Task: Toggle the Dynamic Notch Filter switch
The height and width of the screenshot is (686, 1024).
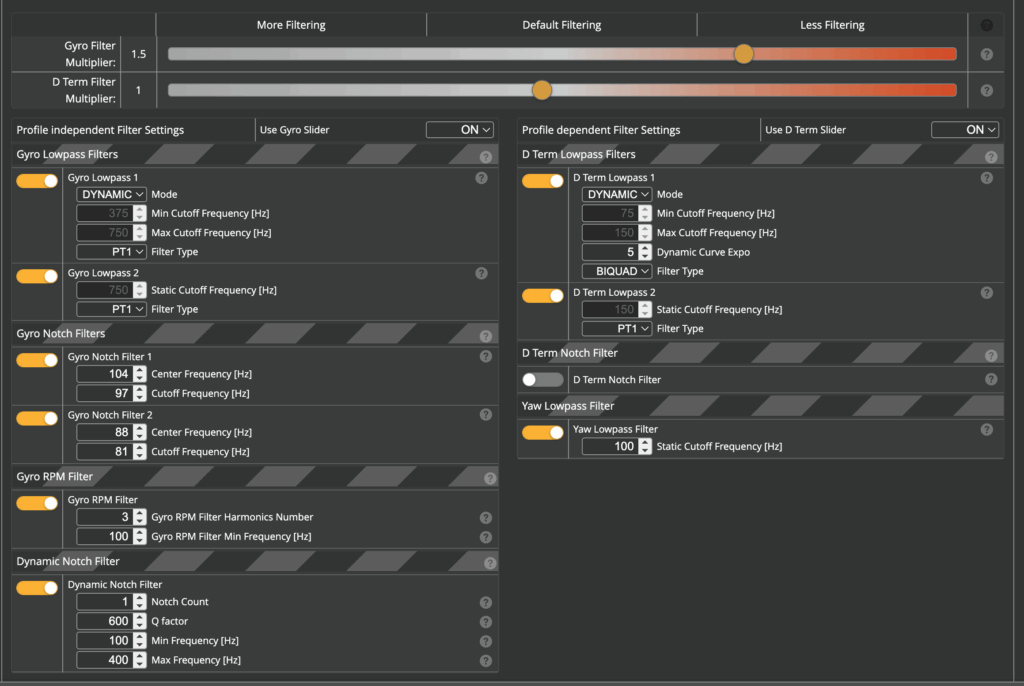Action: pyautogui.click(x=37, y=588)
